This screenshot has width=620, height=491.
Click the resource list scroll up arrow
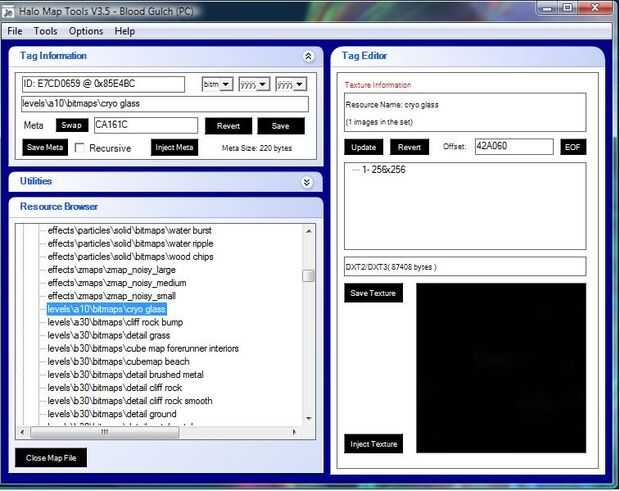tap(308, 231)
